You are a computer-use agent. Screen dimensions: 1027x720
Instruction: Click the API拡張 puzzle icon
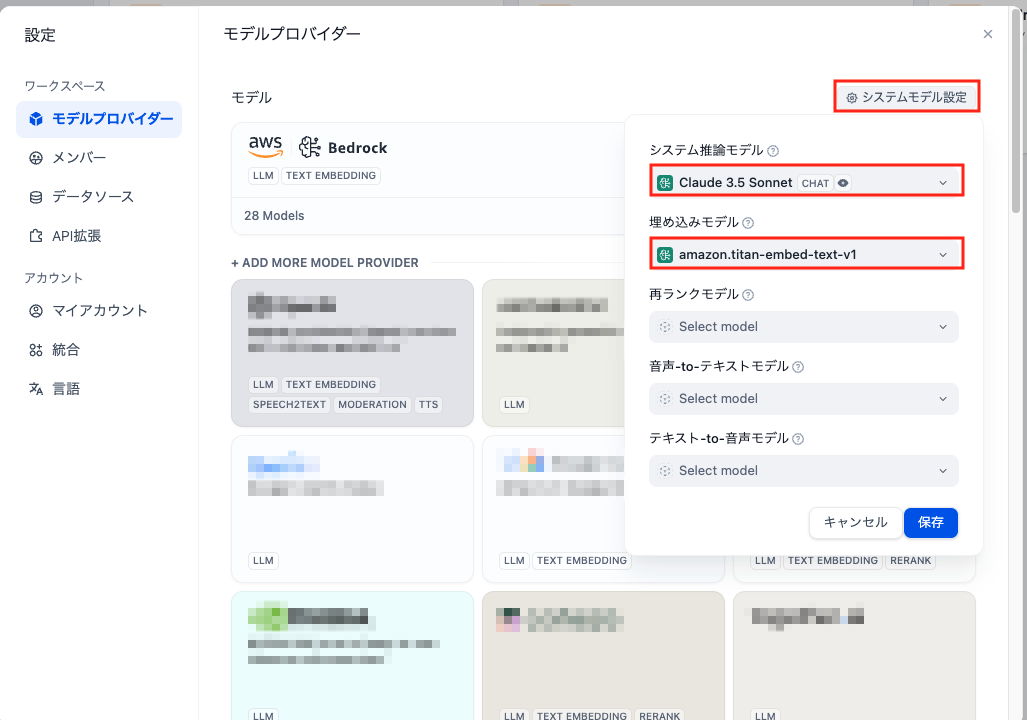tap(36, 236)
